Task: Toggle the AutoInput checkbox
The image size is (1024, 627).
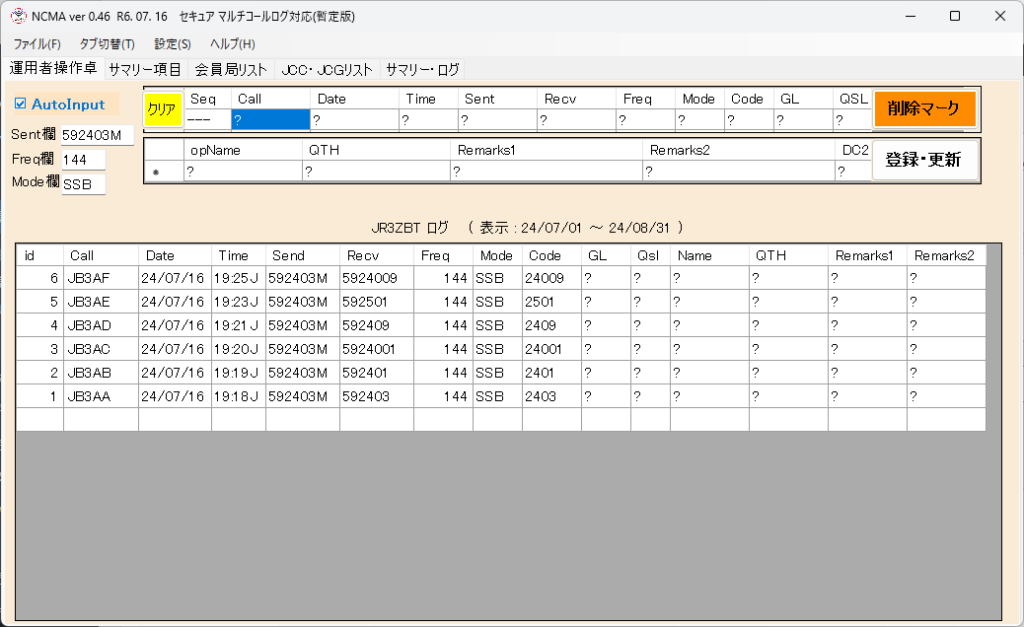Action: coord(20,104)
